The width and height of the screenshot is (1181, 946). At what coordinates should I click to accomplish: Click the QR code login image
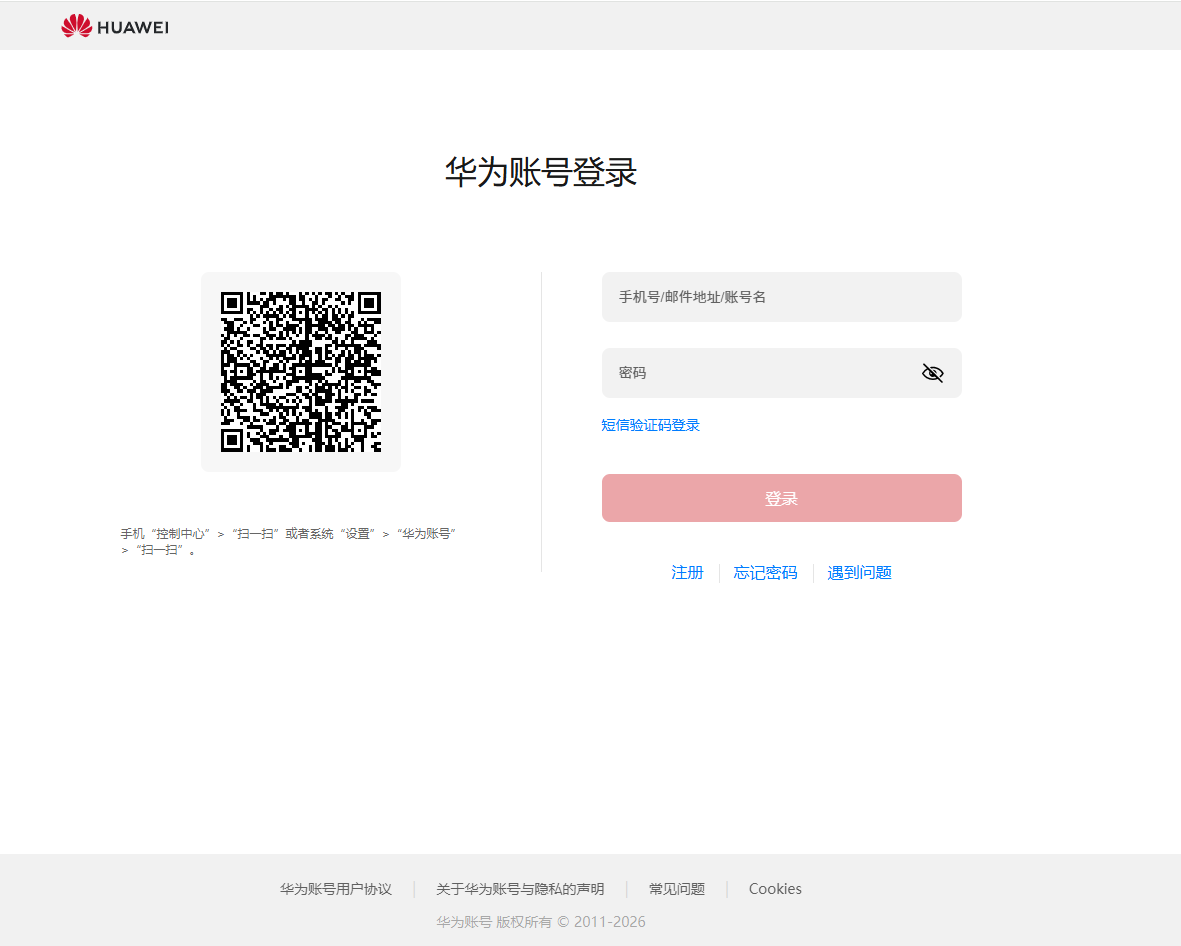pyautogui.click(x=301, y=372)
